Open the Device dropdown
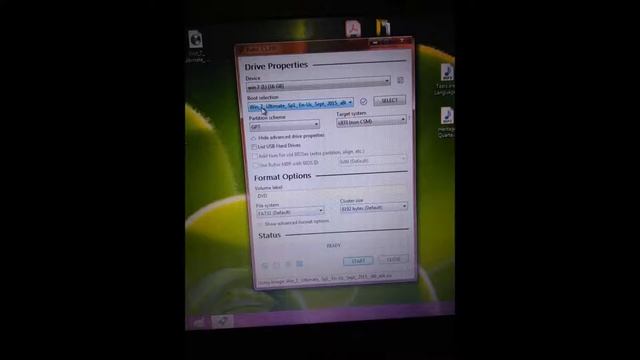 click(x=318, y=84)
